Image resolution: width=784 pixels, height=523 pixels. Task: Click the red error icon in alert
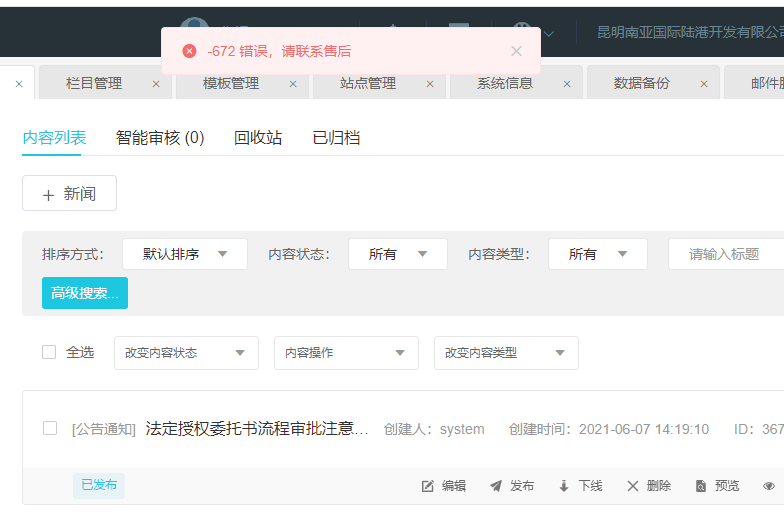189,51
